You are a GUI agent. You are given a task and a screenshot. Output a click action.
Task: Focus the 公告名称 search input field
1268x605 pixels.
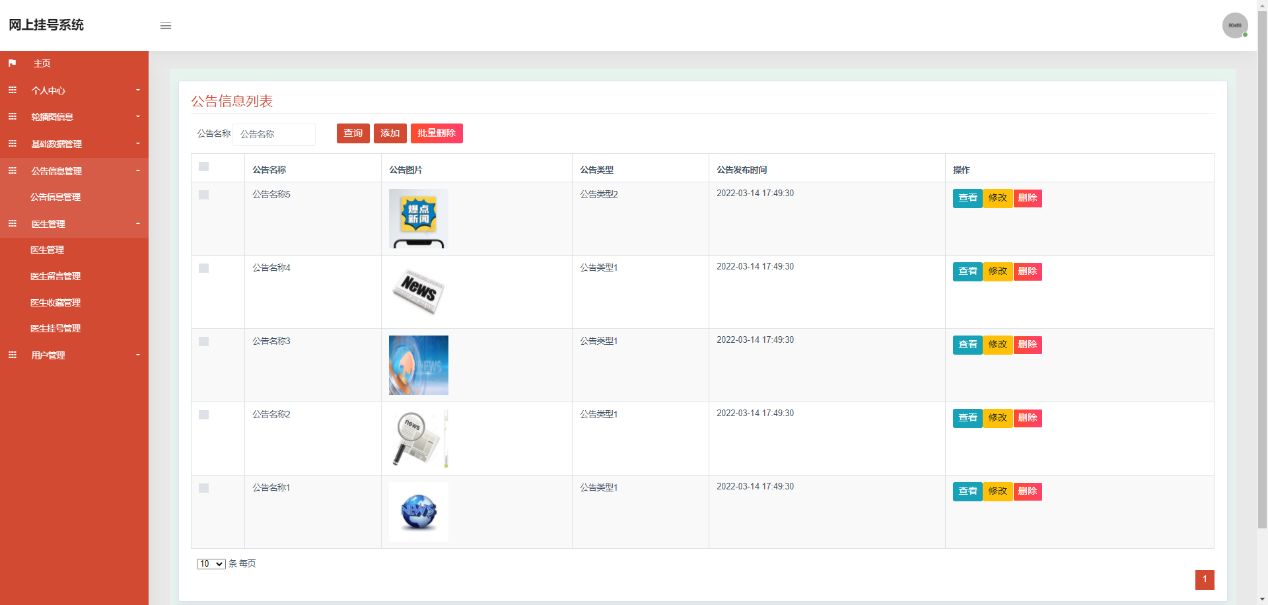pos(274,133)
